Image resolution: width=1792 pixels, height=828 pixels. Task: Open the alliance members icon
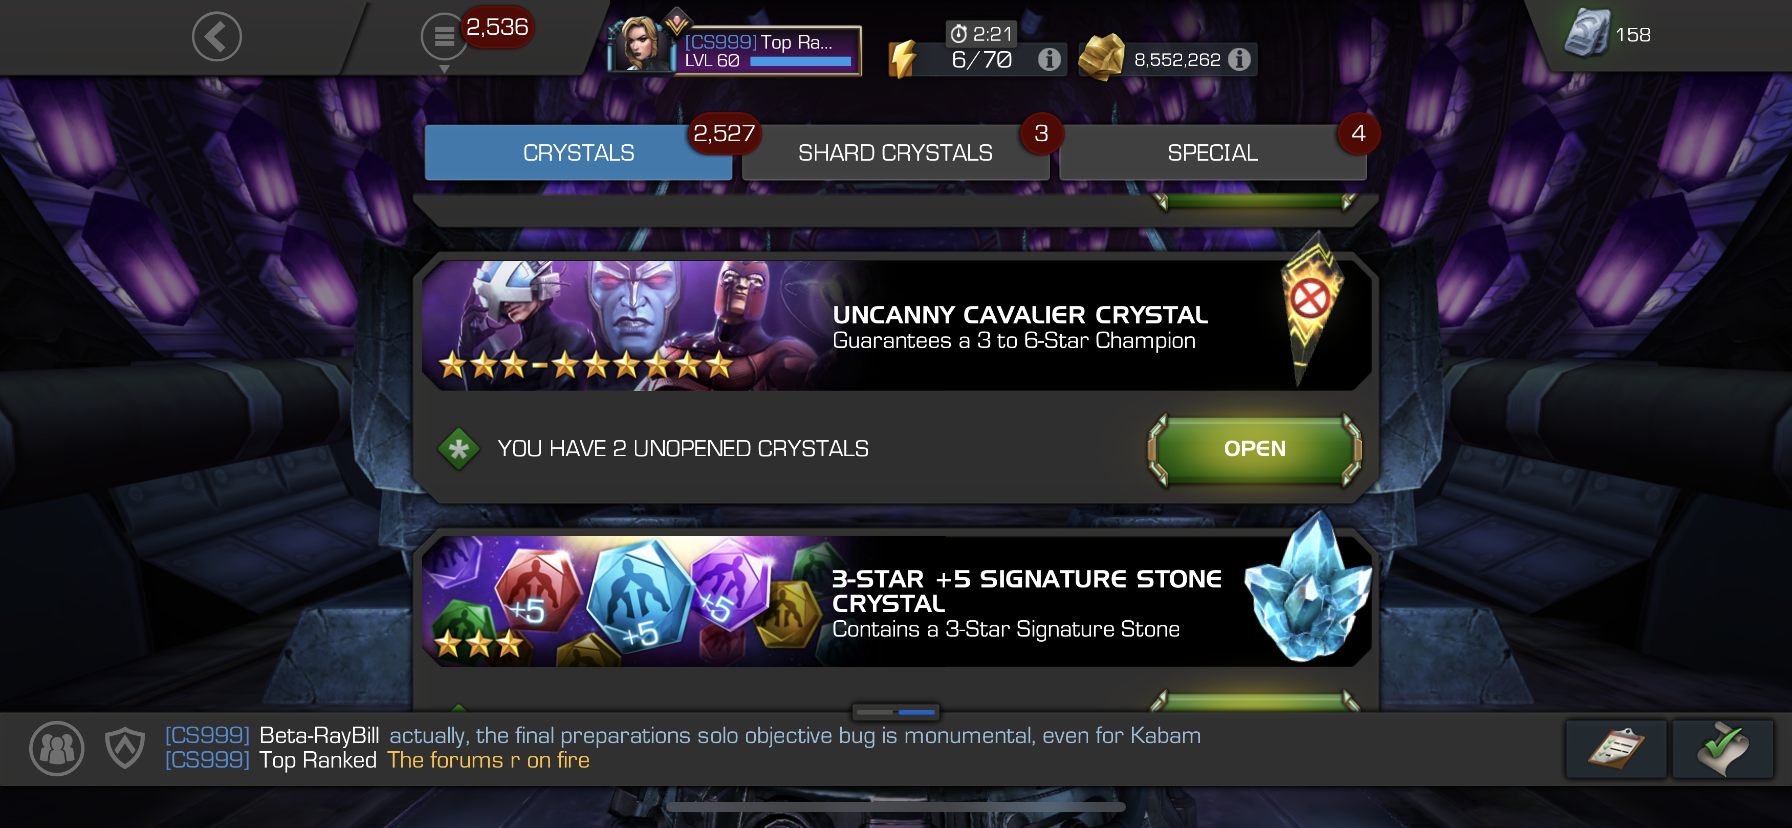coord(57,748)
